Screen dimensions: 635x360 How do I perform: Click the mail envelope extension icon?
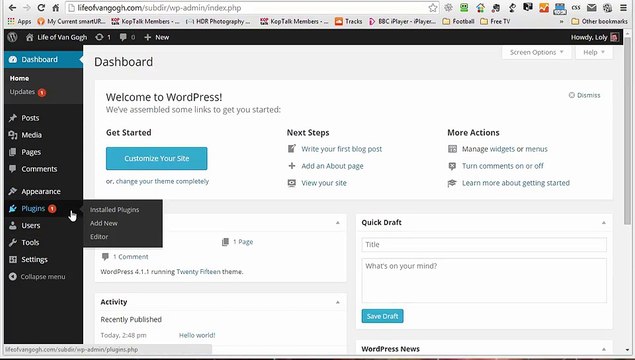coord(592,8)
